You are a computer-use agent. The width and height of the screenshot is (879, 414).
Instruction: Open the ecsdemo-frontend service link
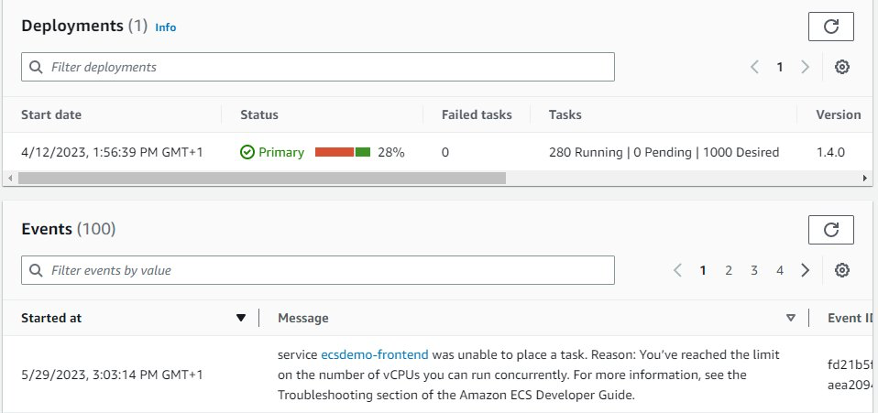tap(374, 355)
